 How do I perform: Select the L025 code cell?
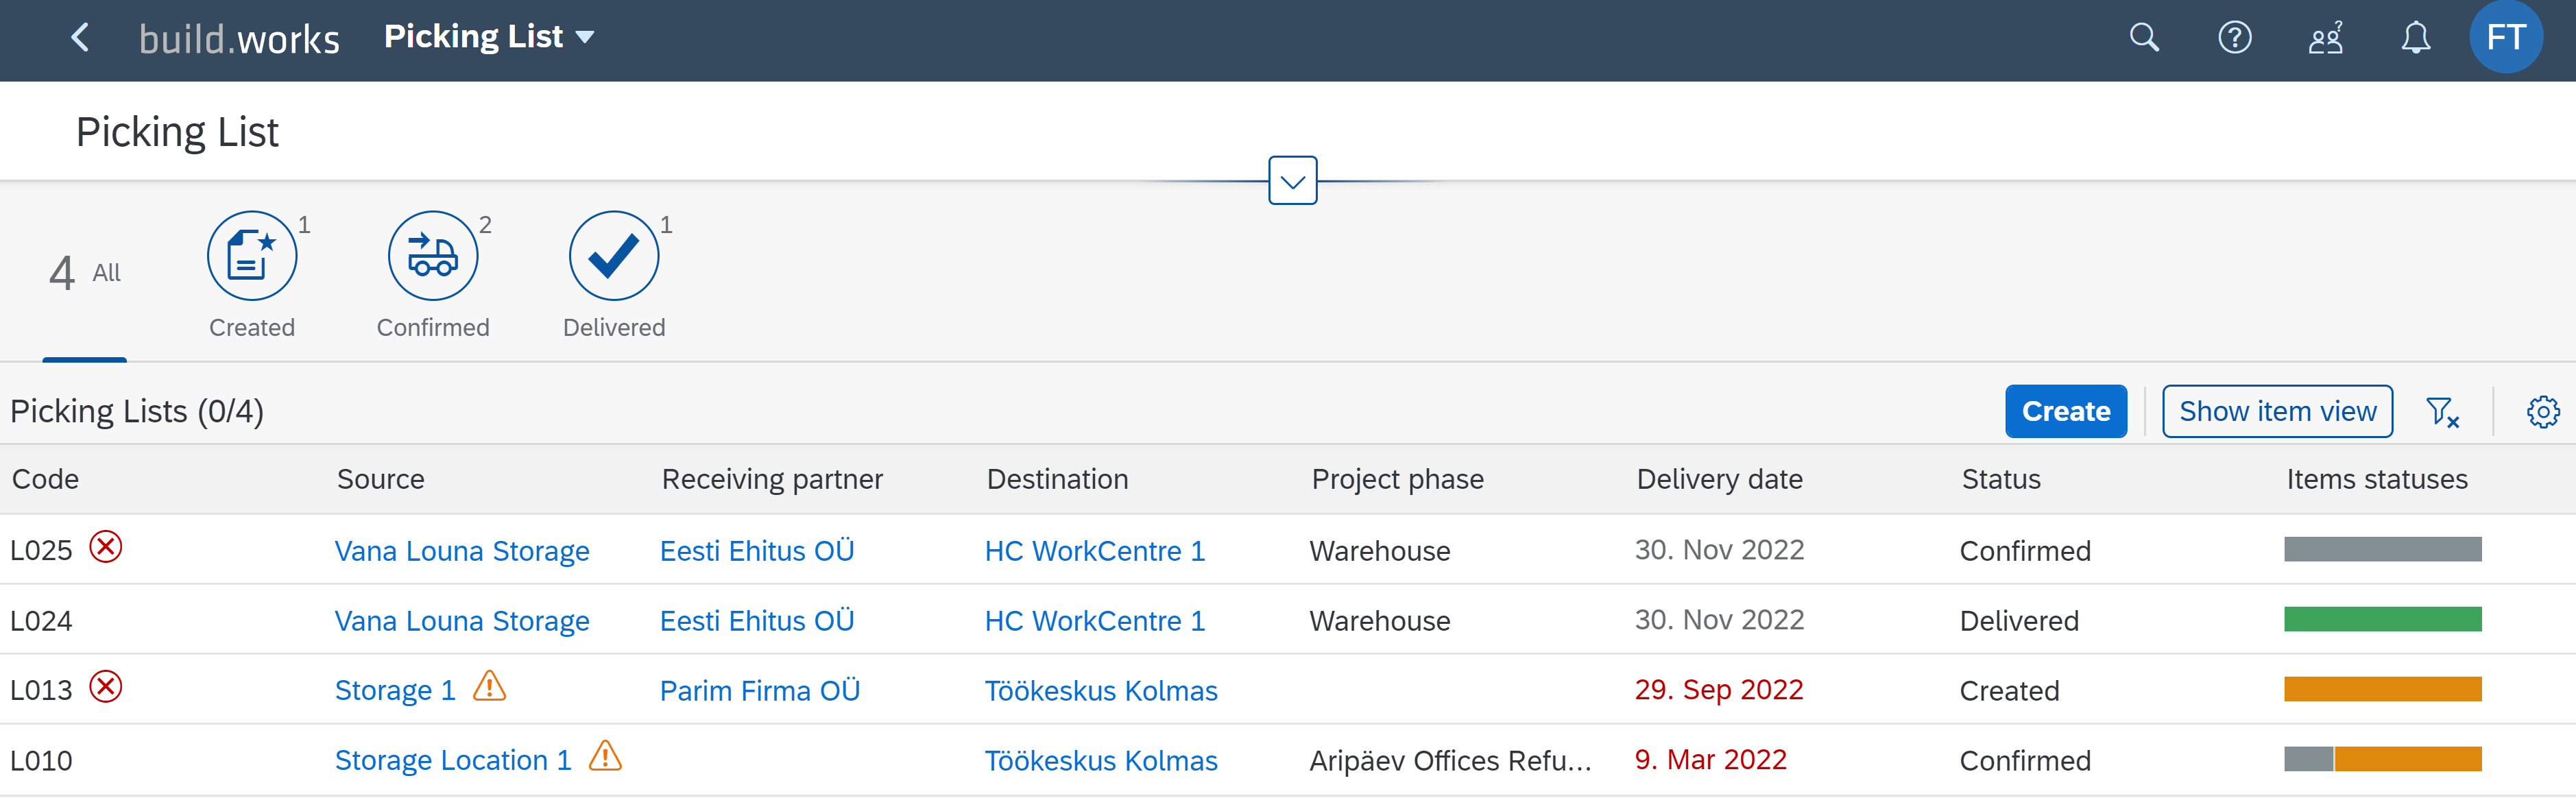point(41,551)
